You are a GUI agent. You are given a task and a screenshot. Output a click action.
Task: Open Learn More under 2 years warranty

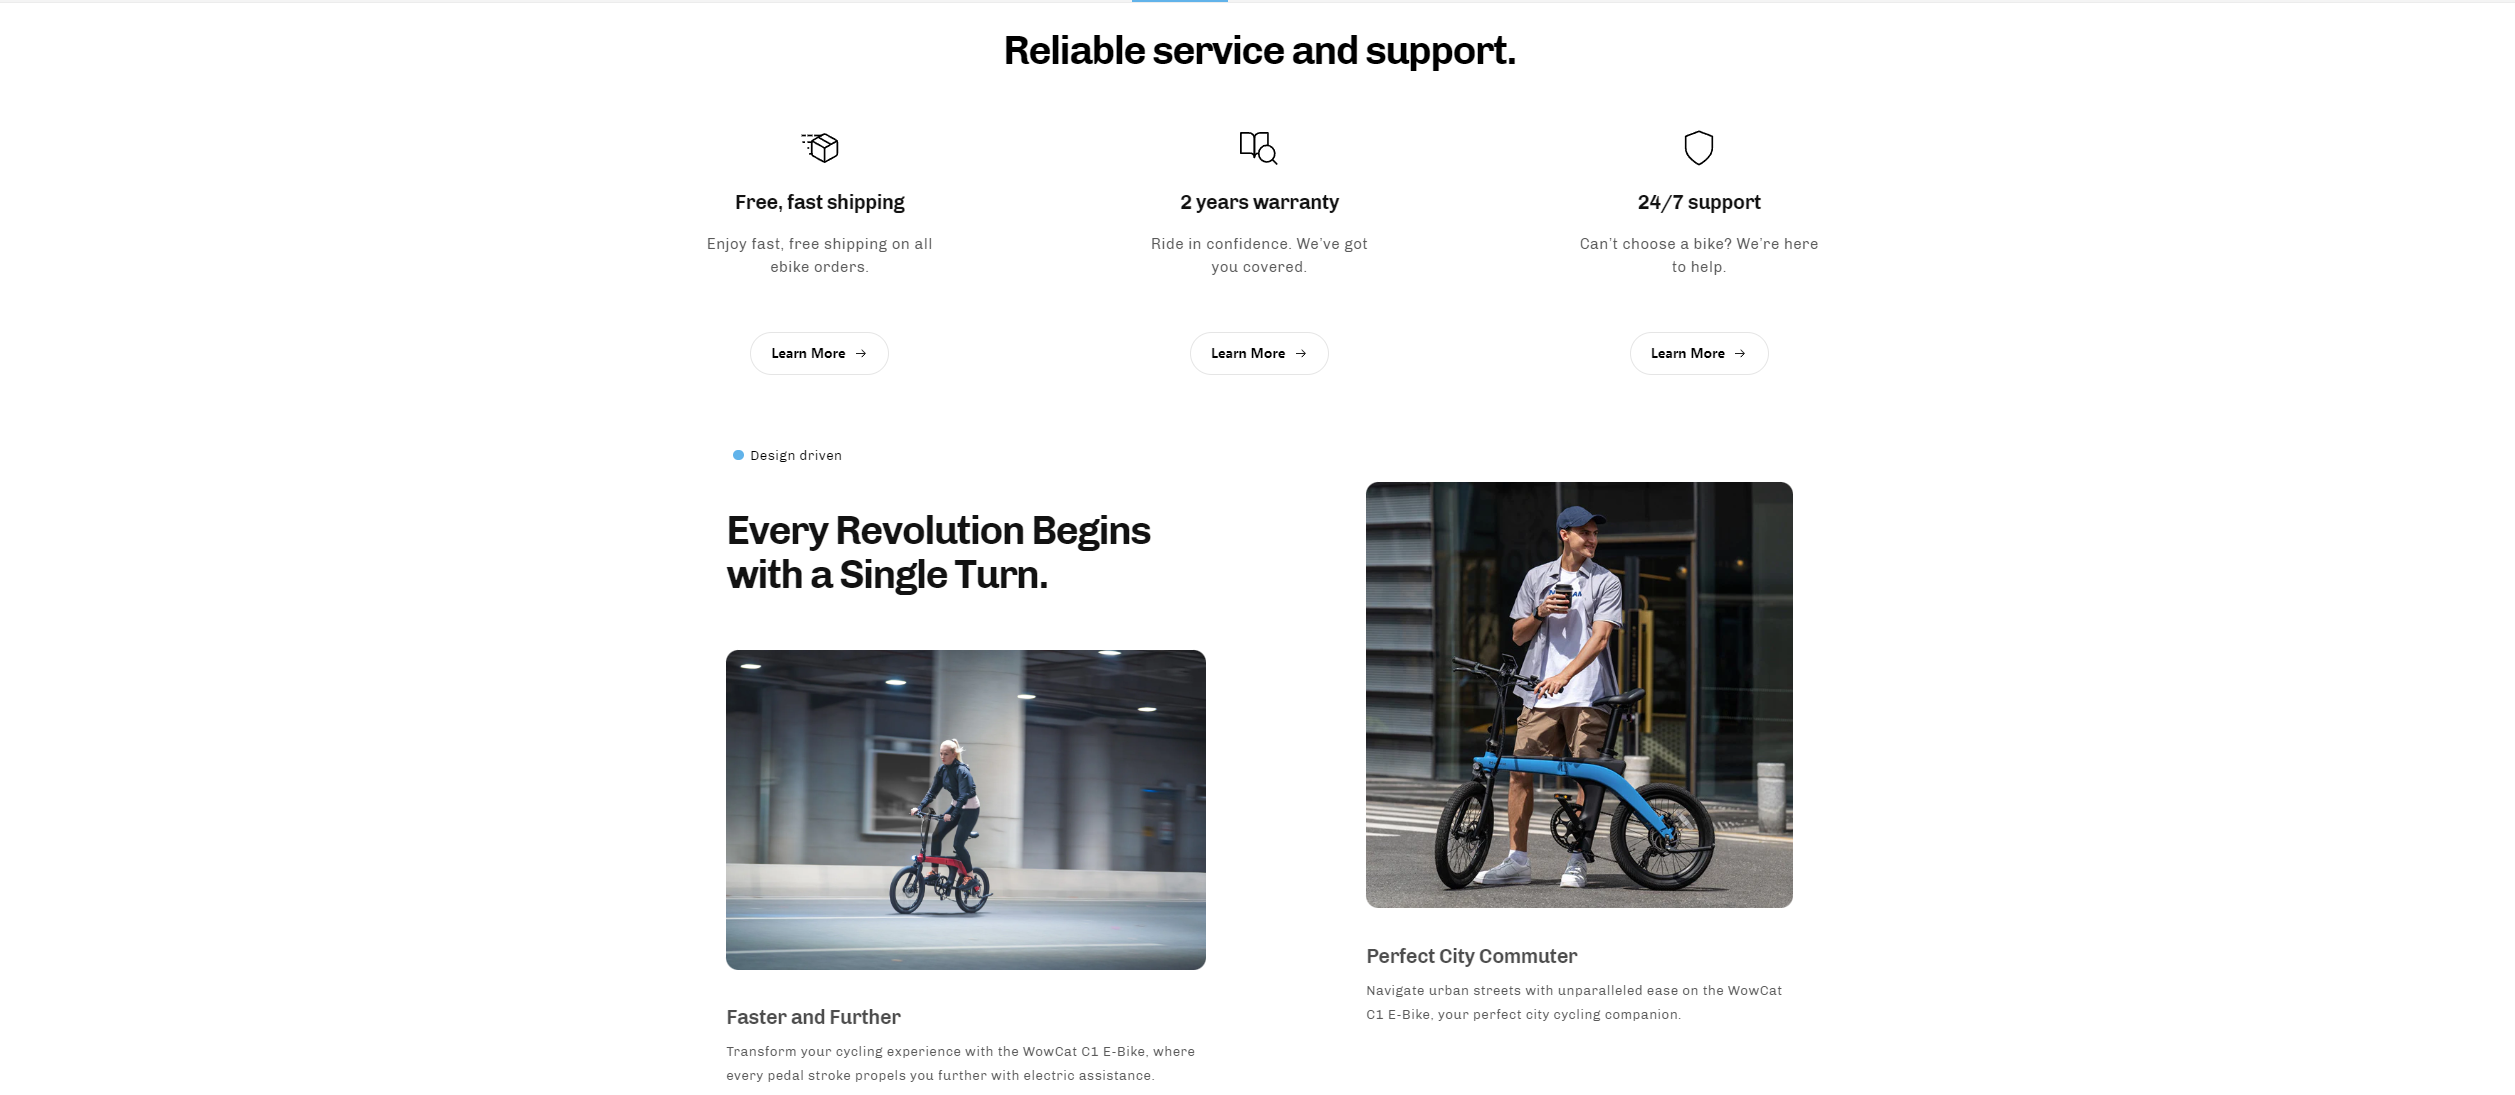pos(1259,353)
